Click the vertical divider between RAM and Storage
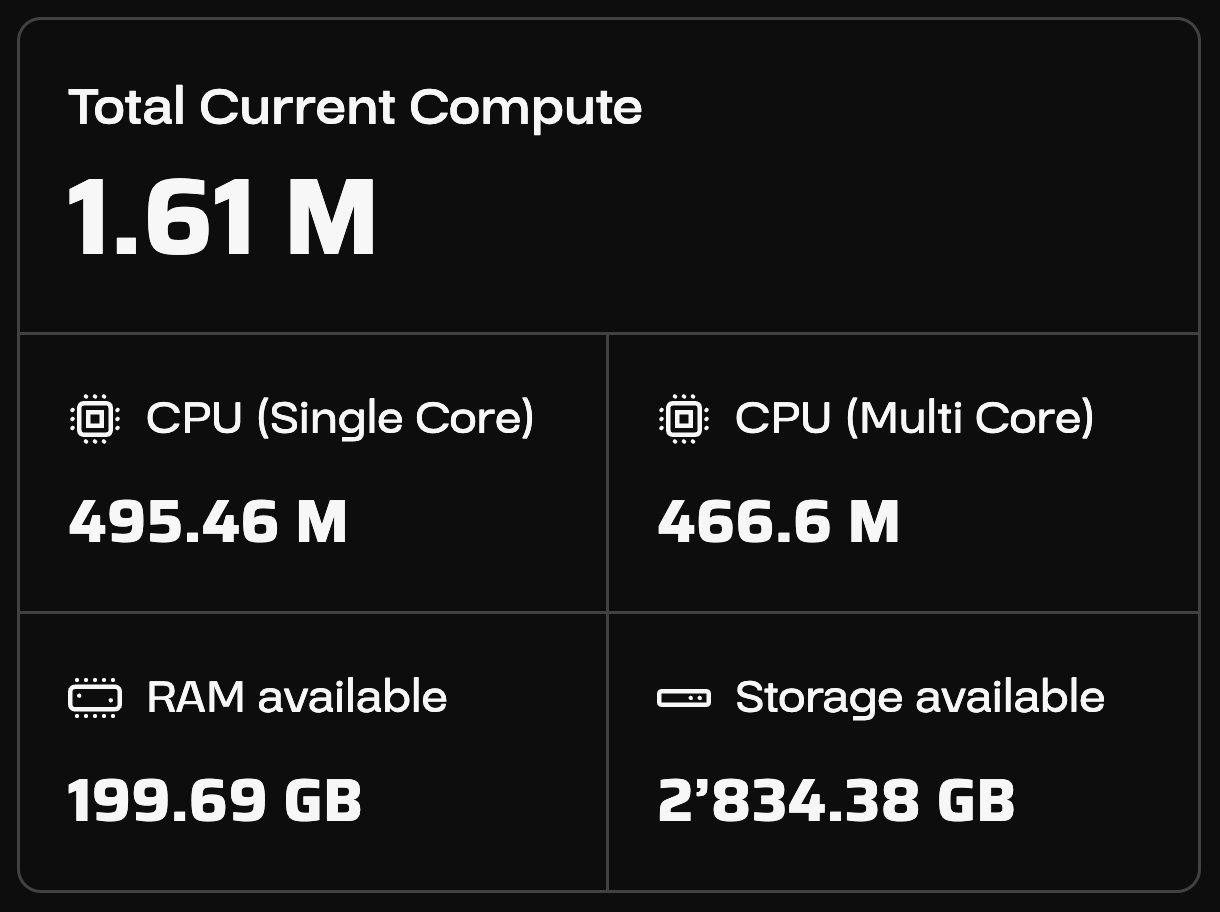Image resolution: width=1220 pixels, height=912 pixels. tap(607, 750)
